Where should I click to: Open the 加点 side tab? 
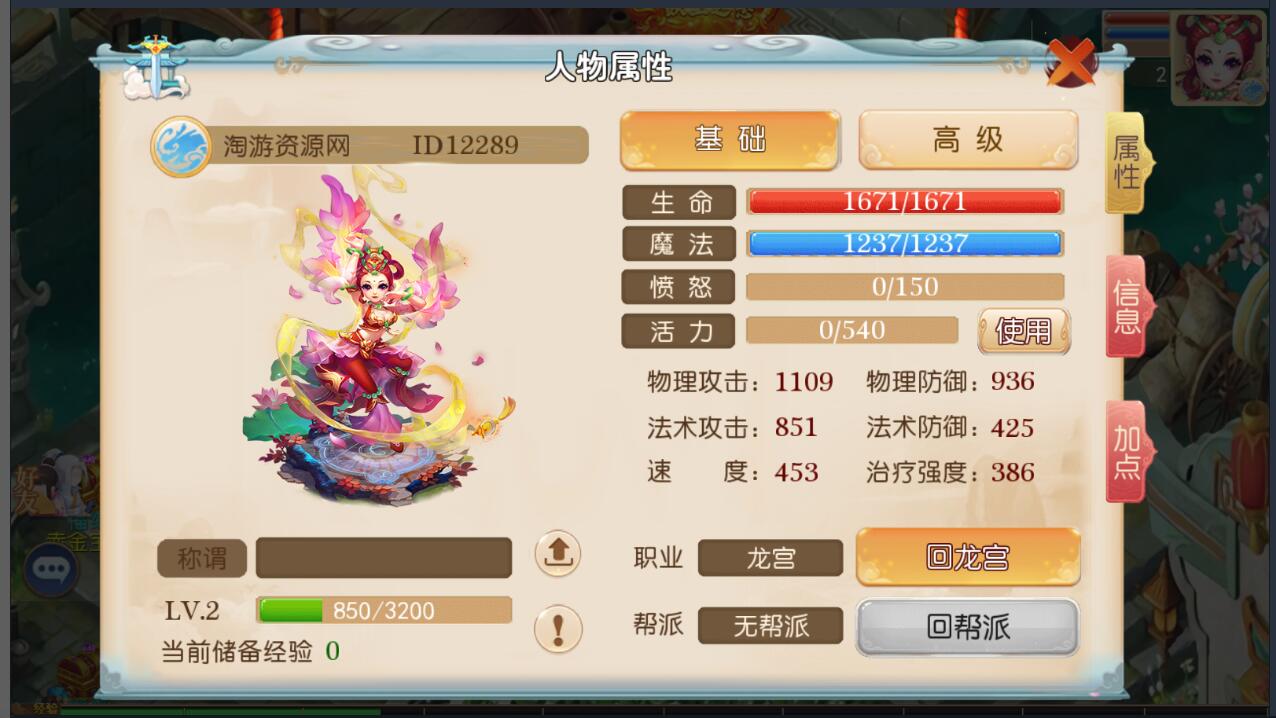(1128, 451)
